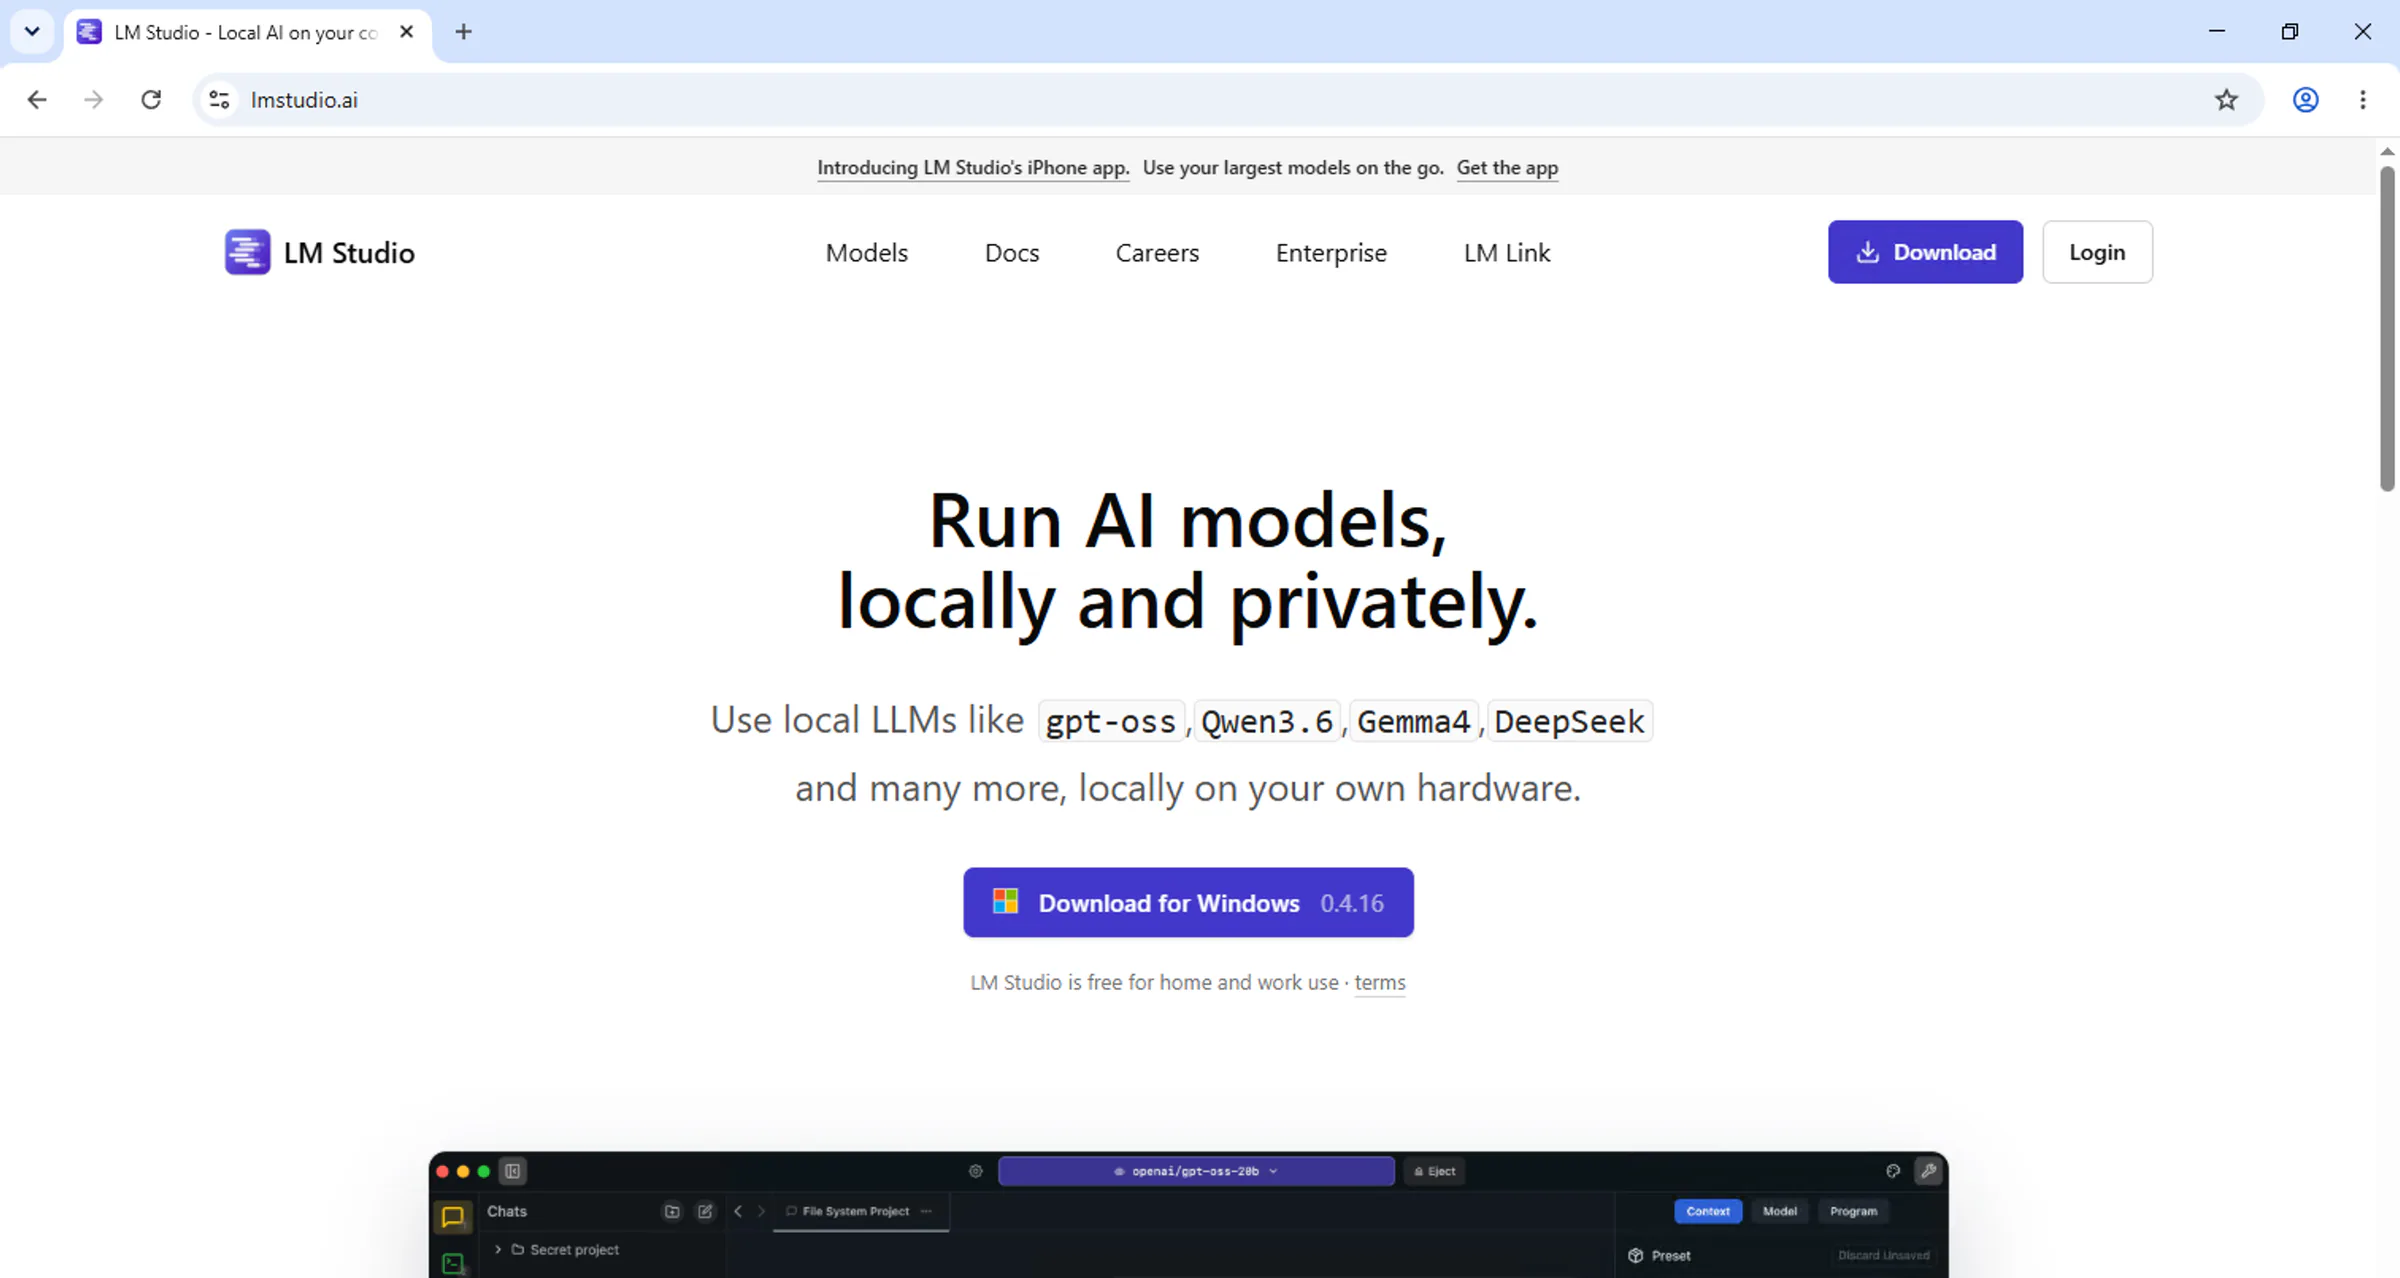Image resolution: width=2400 pixels, height=1278 pixels.
Task: Click Download for Windows 0.4.16
Action: [x=1188, y=902]
